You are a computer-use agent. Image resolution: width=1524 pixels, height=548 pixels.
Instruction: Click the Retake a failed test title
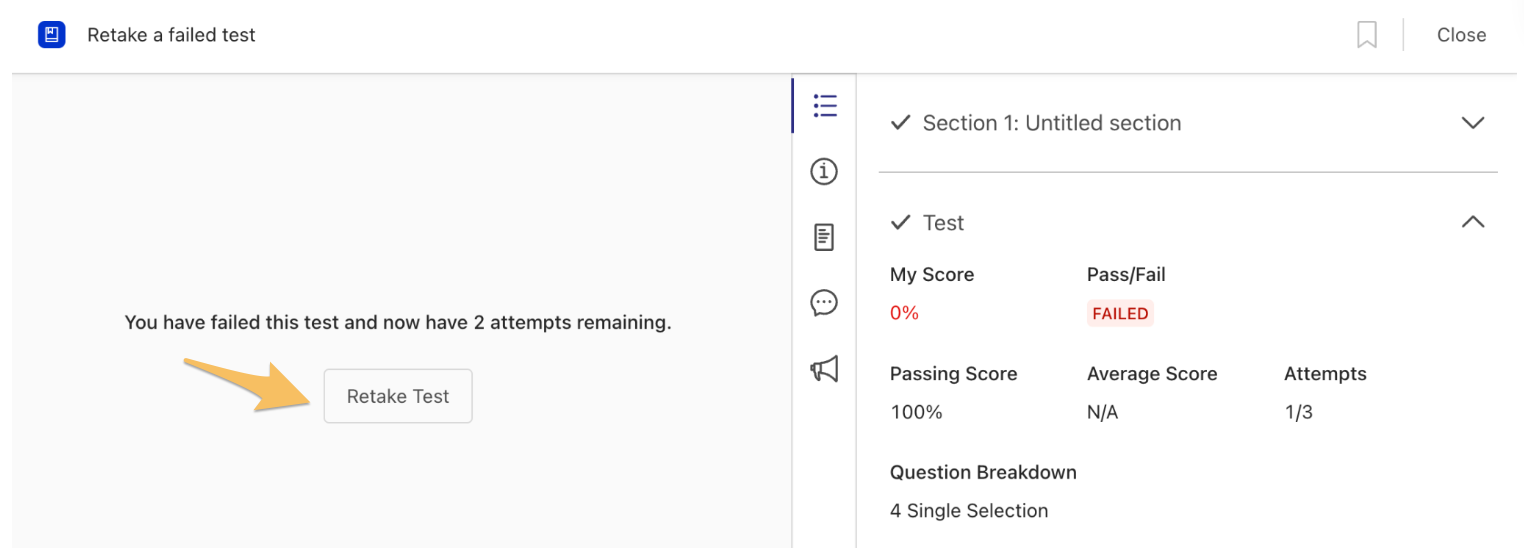171,35
